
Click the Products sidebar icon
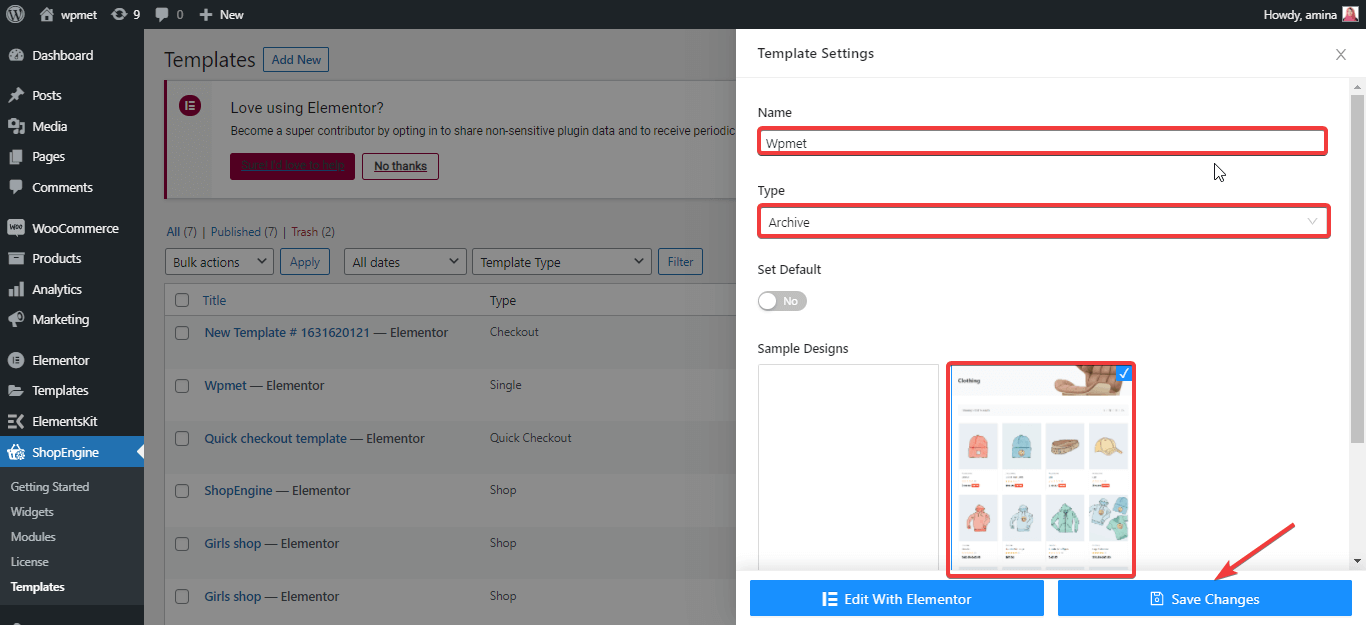(x=16, y=258)
